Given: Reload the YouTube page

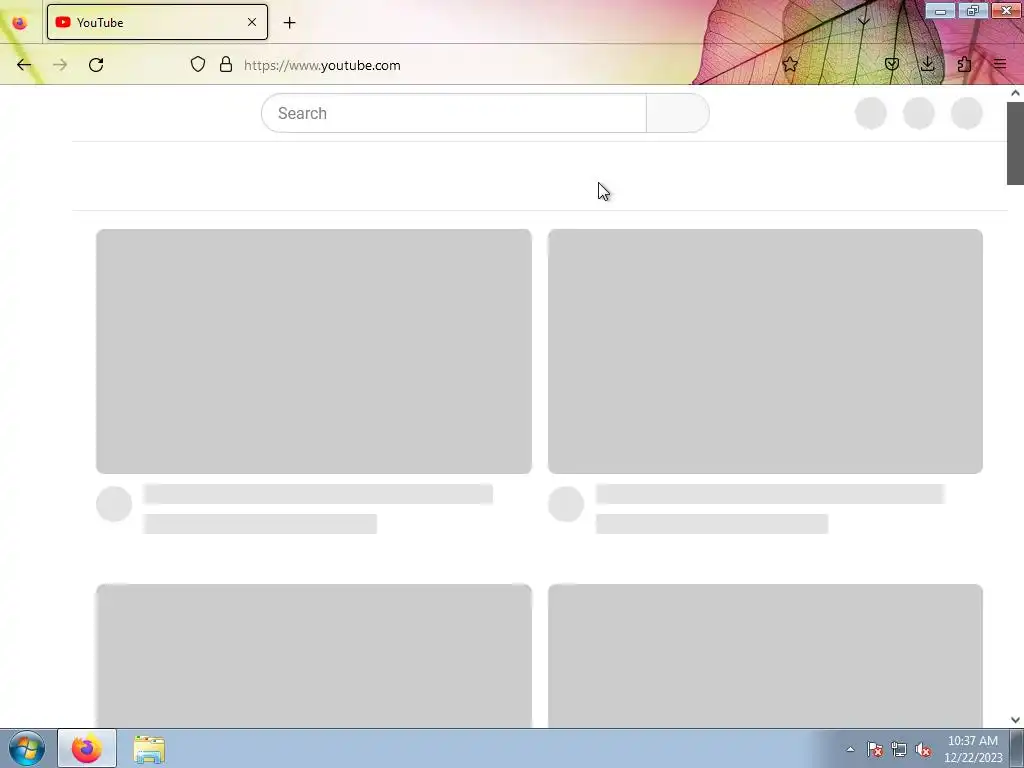Looking at the screenshot, I should click(x=96, y=65).
